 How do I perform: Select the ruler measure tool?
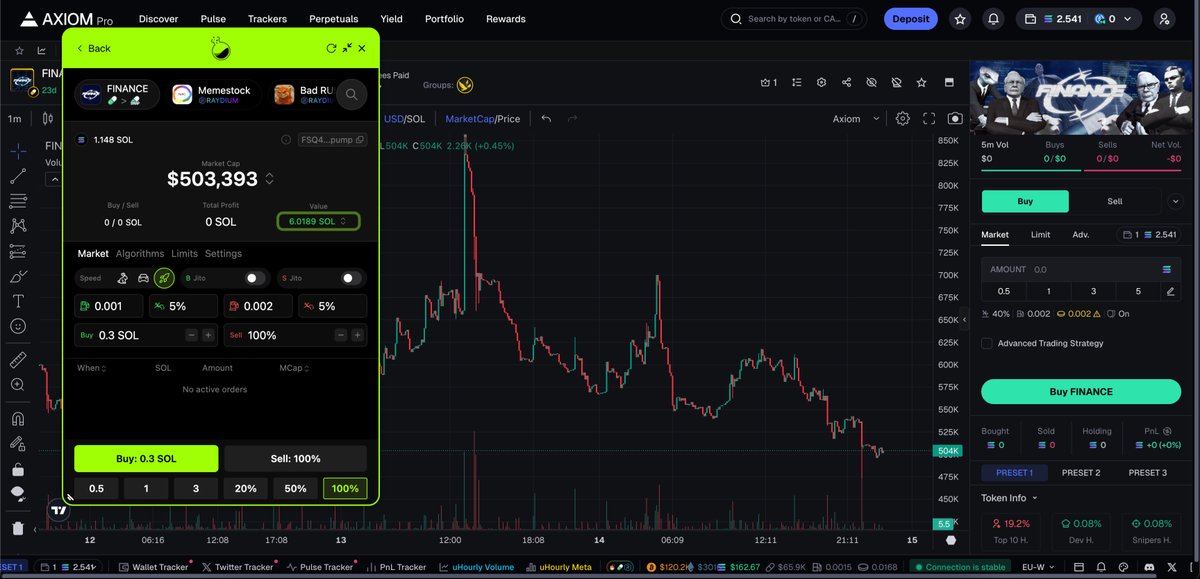(18, 359)
